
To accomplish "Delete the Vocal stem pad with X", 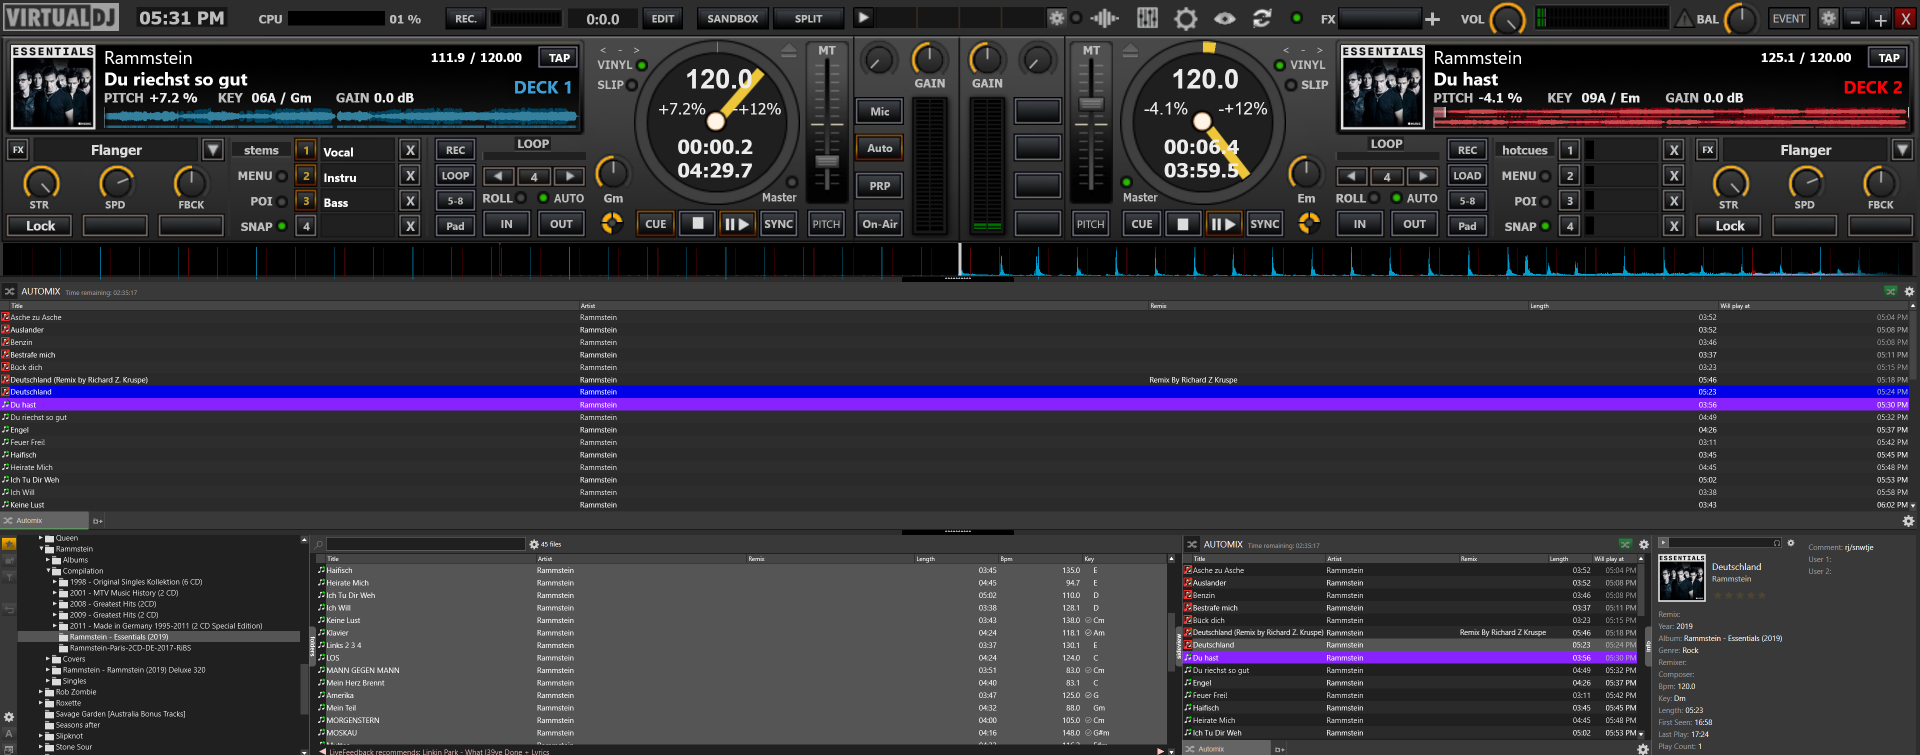I will pyautogui.click(x=410, y=150).
